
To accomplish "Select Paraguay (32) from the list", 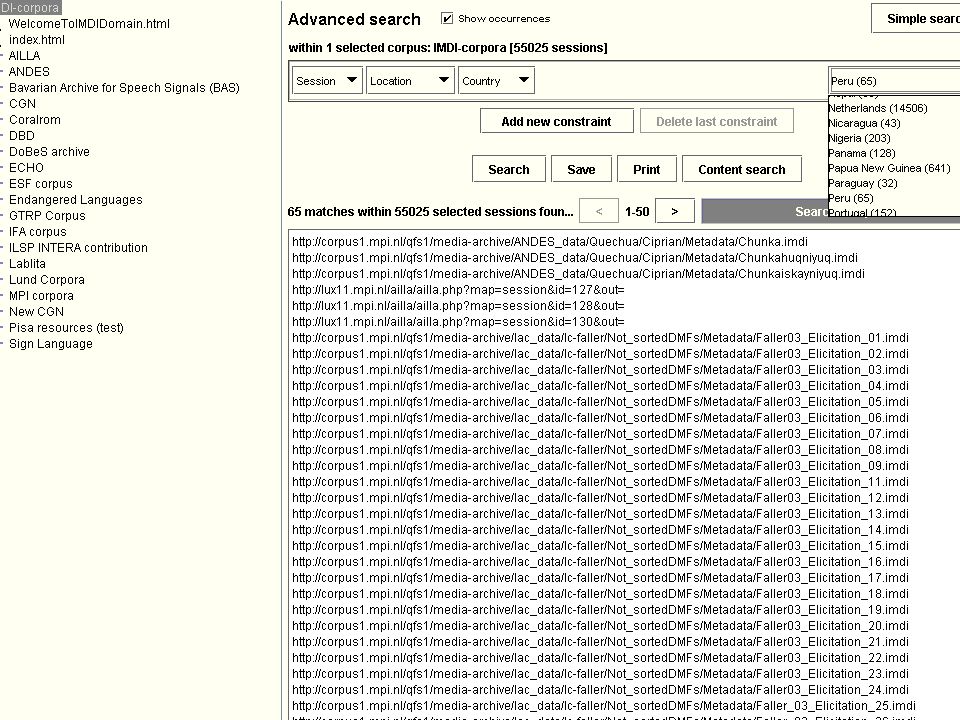I will click(x=863, y=183).
